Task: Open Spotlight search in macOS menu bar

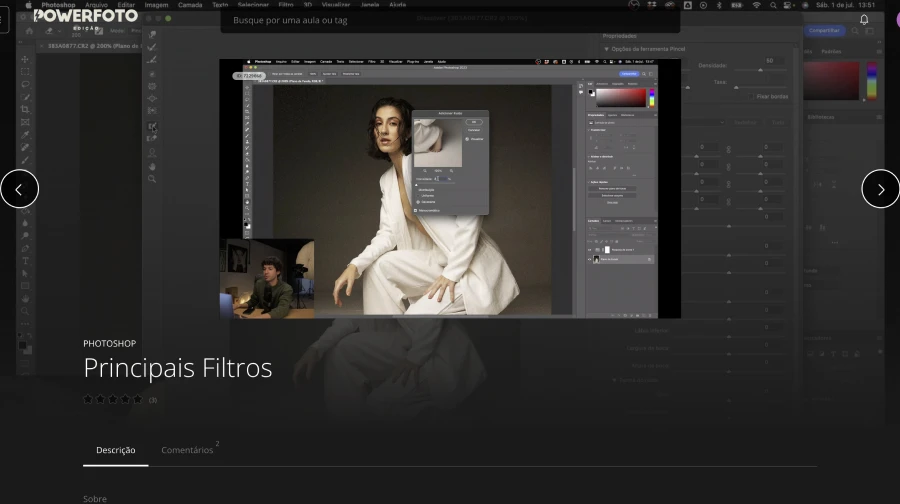Action: (773, 5)
